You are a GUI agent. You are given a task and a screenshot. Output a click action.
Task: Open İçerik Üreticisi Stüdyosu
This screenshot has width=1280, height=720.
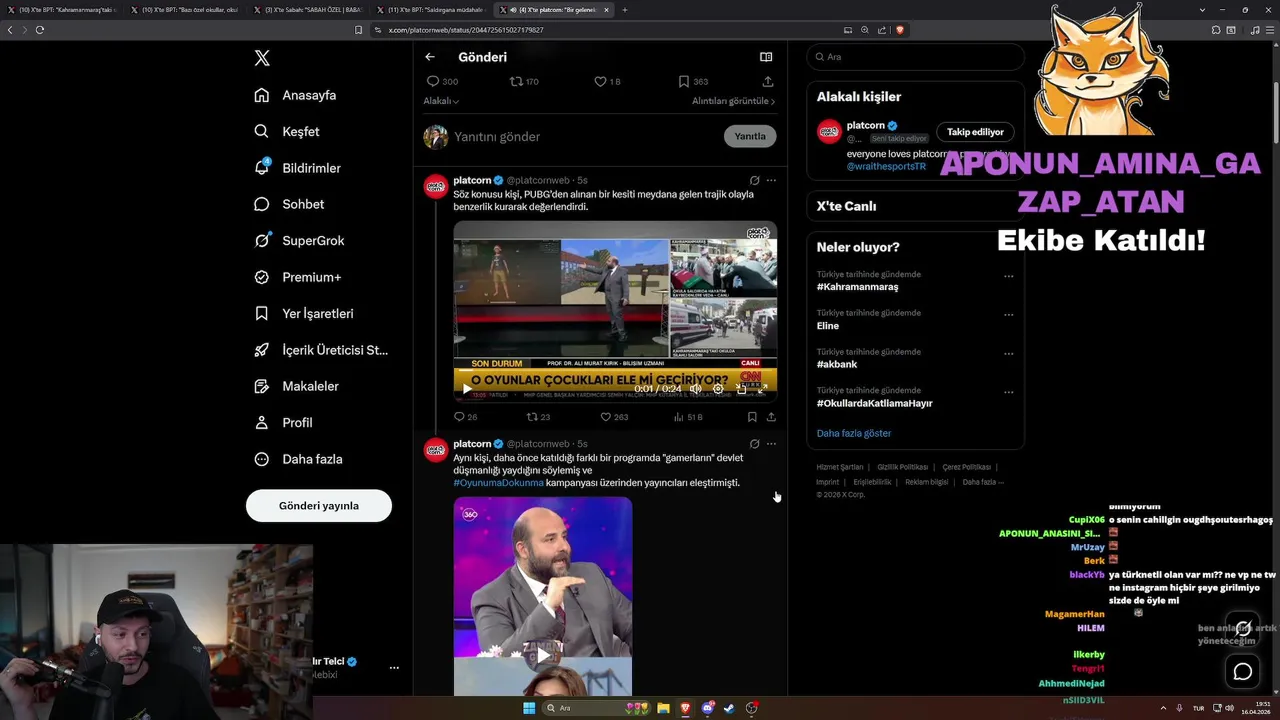pyautogui.click(x=321, y=350)
